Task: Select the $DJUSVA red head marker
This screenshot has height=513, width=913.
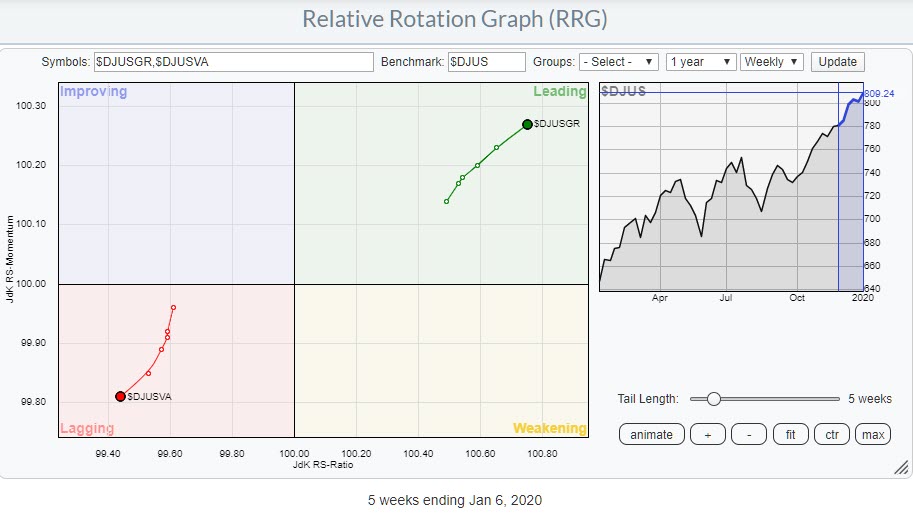Action: pyautogui.click(x=120, y=396)
